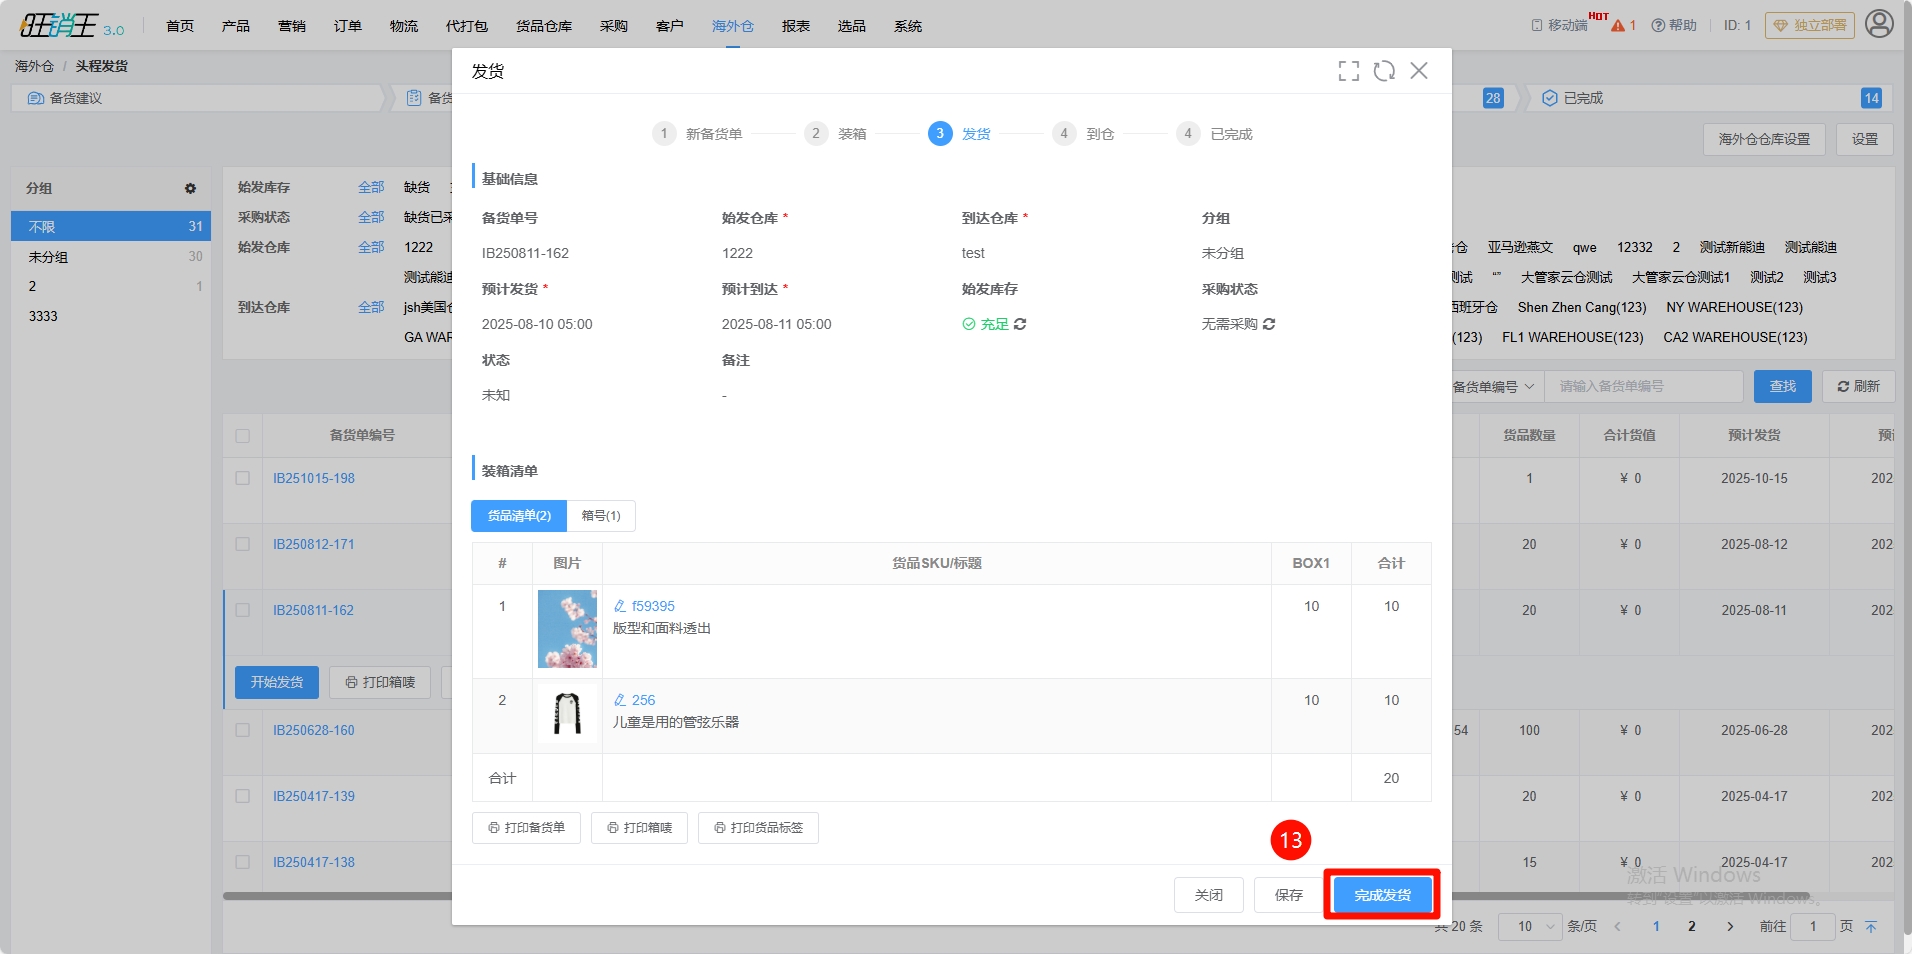Screen dimensions: 1912x954
Task: Click the 完成发货 button
Action: (1382, 895)
